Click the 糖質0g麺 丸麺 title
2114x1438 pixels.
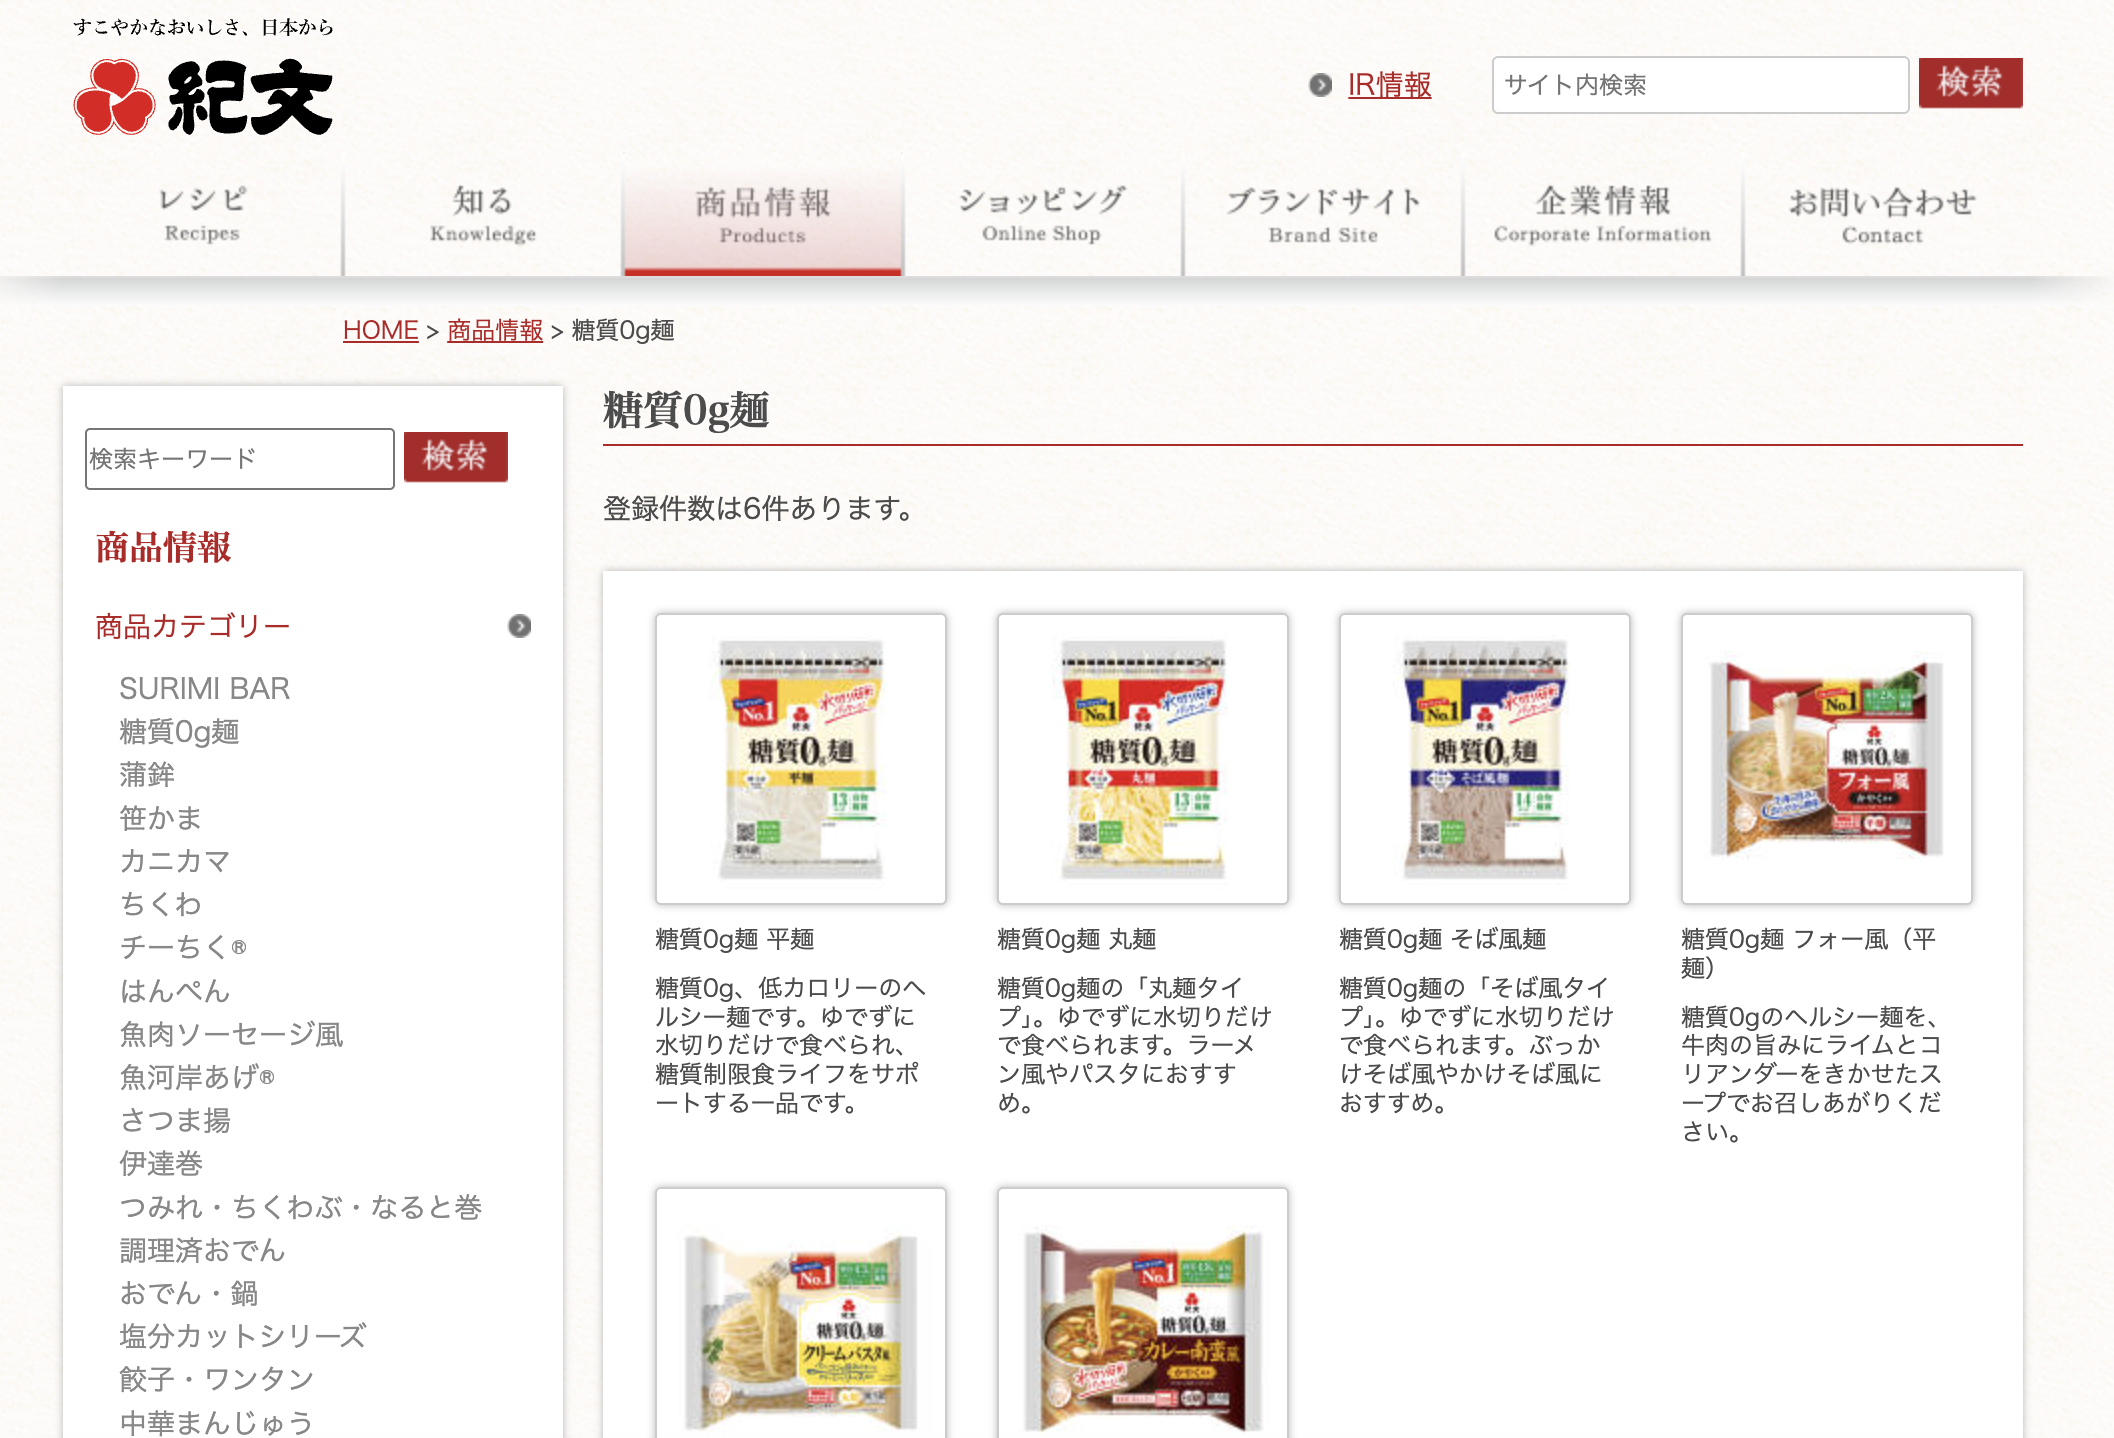point(1077,938)
